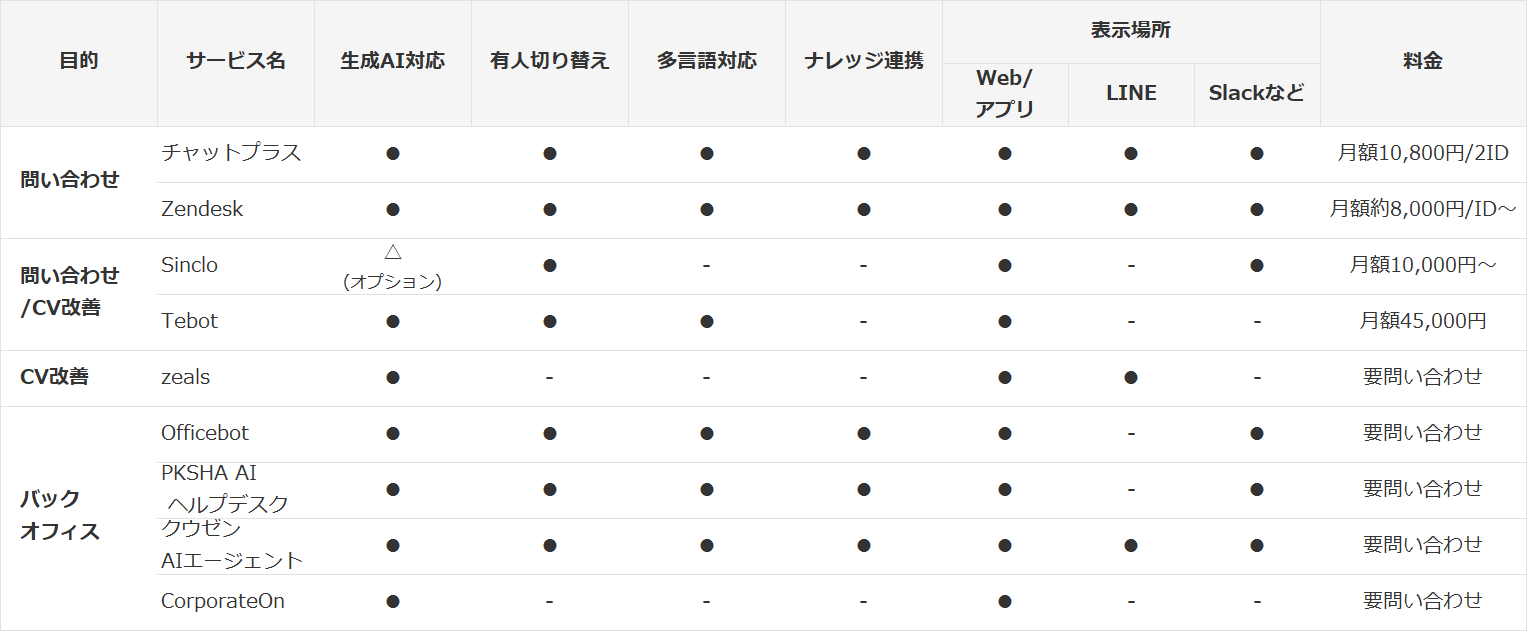Image resolution: width=1527 pixels, height=631 pixels.
Task: Select the 料金 column header
Action: click(1423, 62)
